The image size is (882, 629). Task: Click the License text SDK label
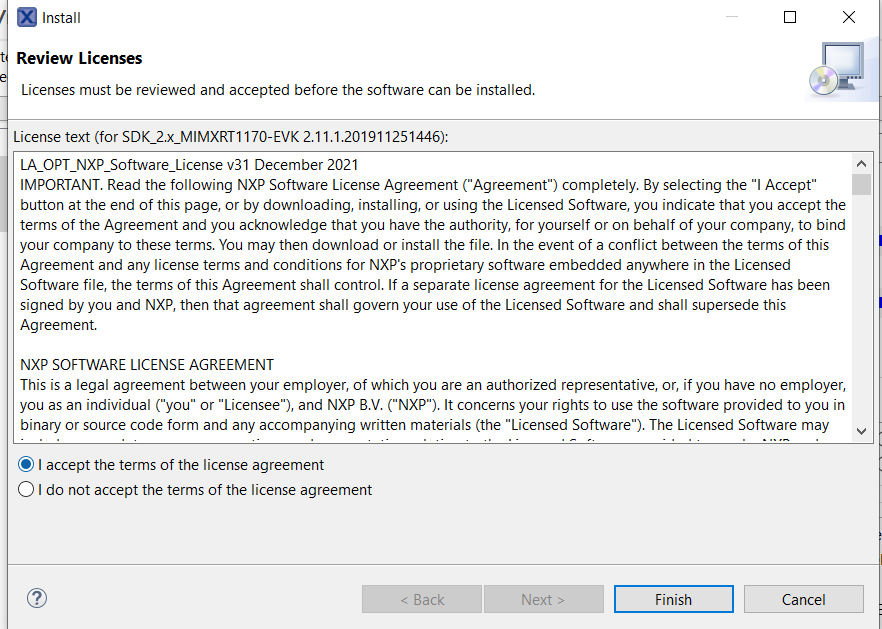tap(230, 136)
